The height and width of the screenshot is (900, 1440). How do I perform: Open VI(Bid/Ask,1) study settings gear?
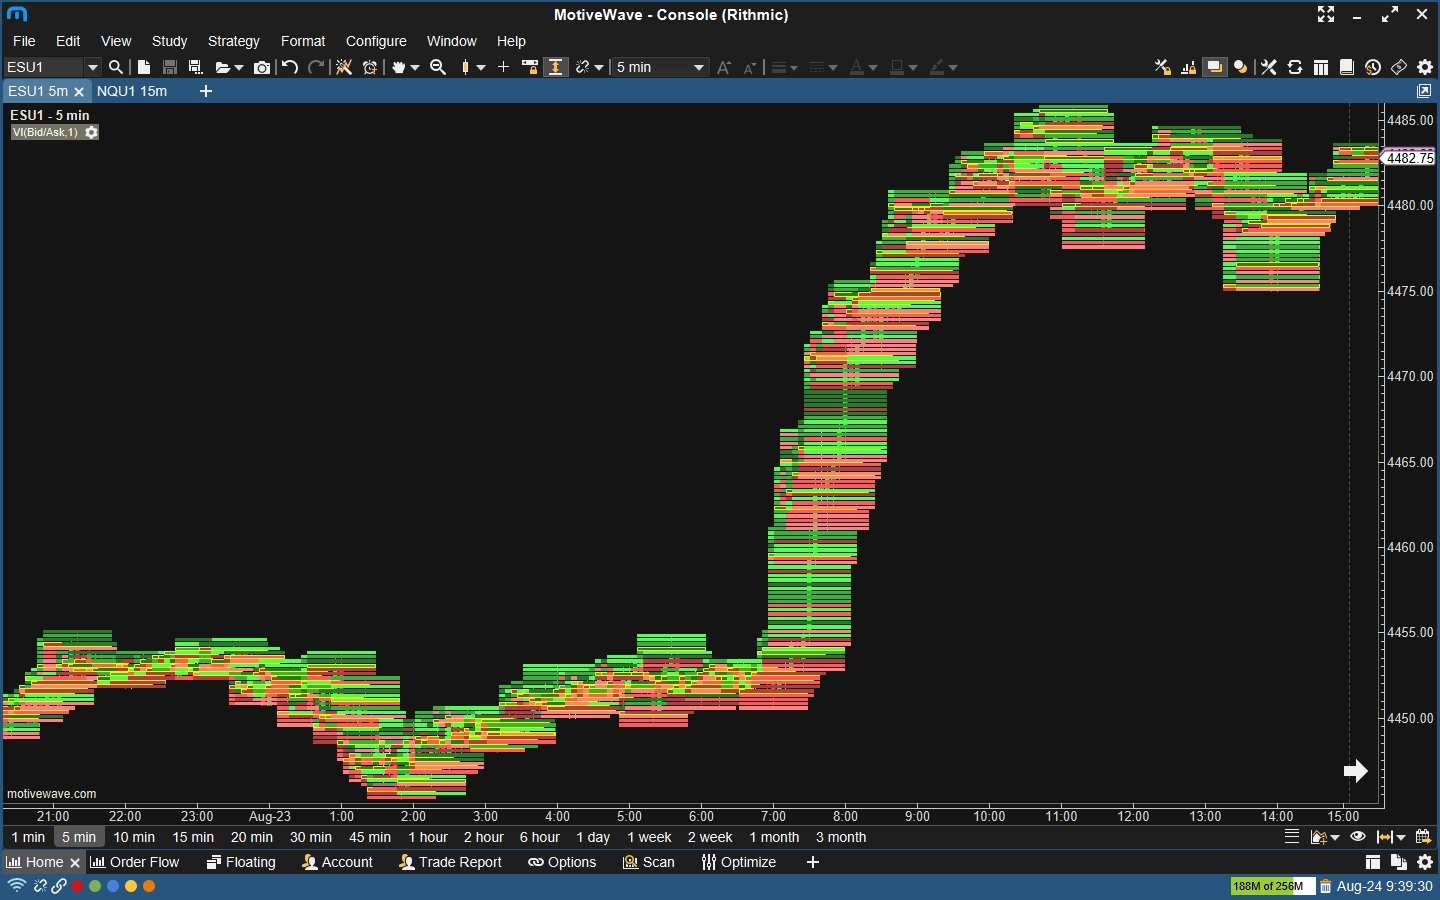[91, 132]
